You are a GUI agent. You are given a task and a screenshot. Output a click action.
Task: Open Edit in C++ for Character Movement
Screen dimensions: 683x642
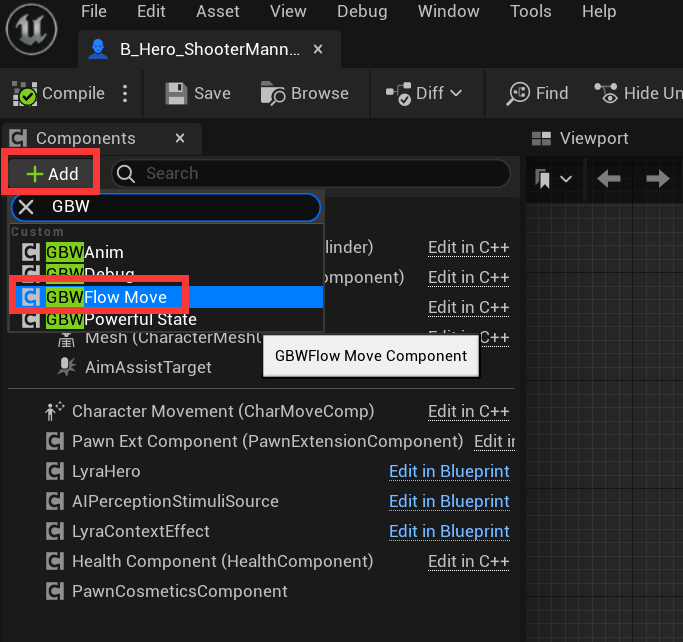tap(469, 412)
